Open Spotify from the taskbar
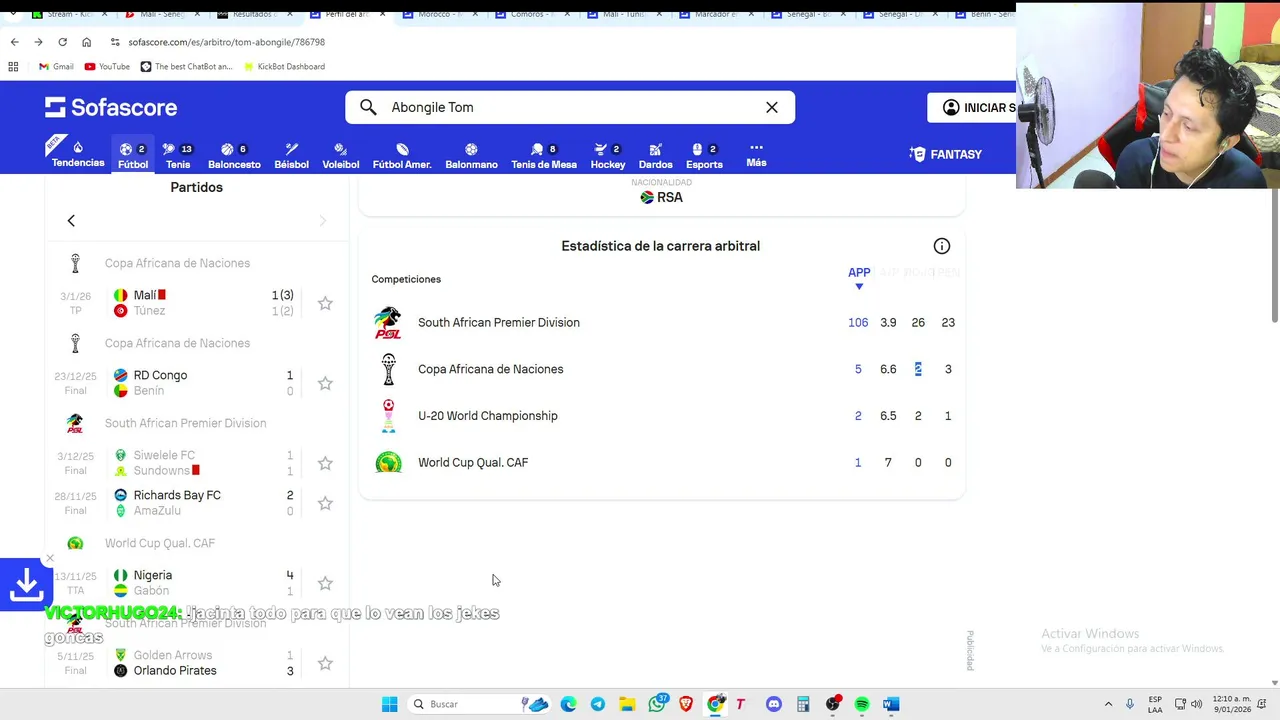Image resolution: width=1280 pixels, height=720 pixels. pos(862,704)
